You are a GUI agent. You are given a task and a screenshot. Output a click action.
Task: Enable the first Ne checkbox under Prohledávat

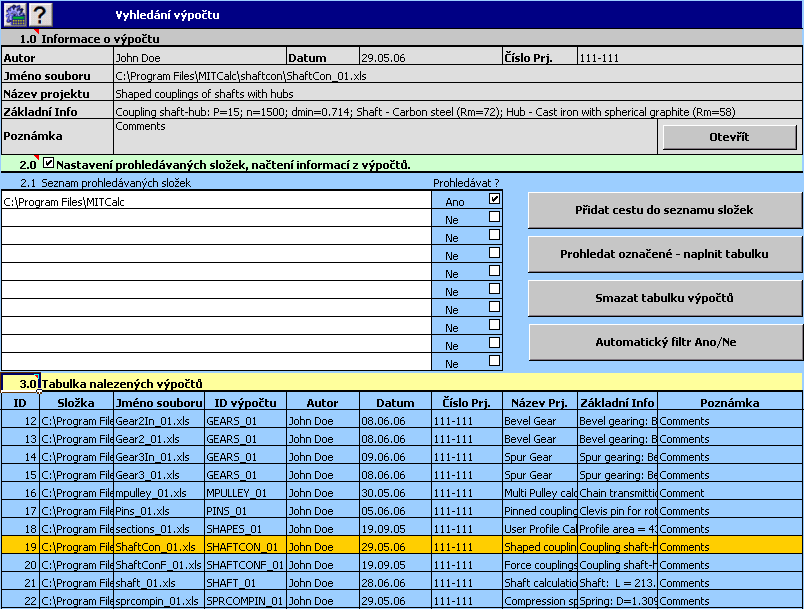tap(494, 218)
